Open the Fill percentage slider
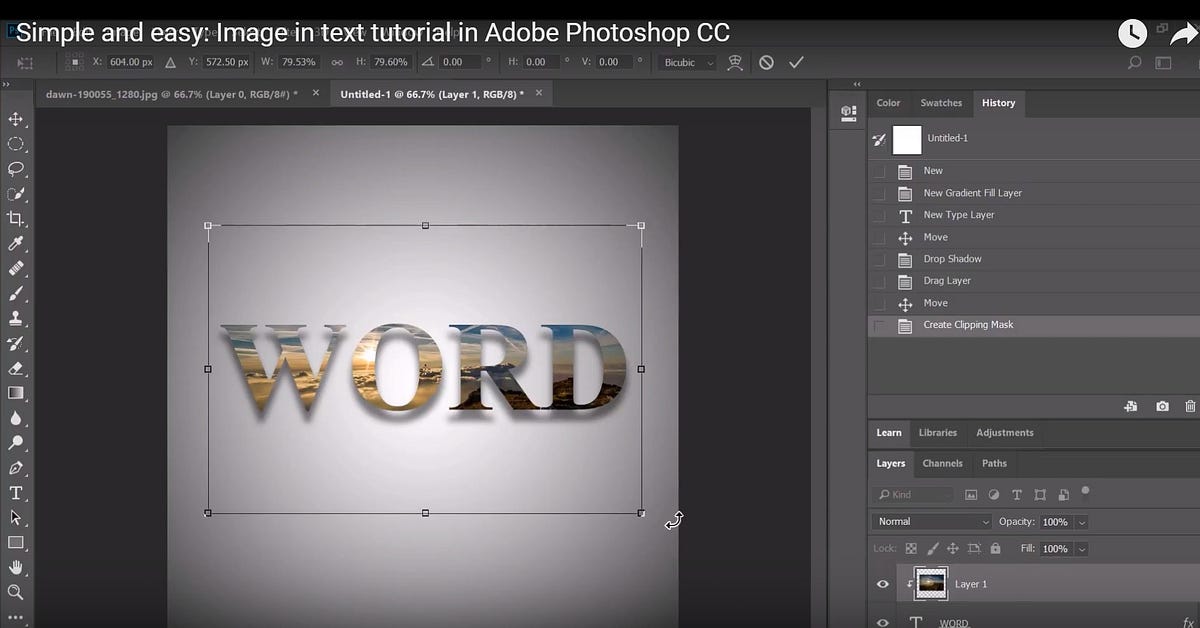 pyautogui.click(x=1081, y=548)
